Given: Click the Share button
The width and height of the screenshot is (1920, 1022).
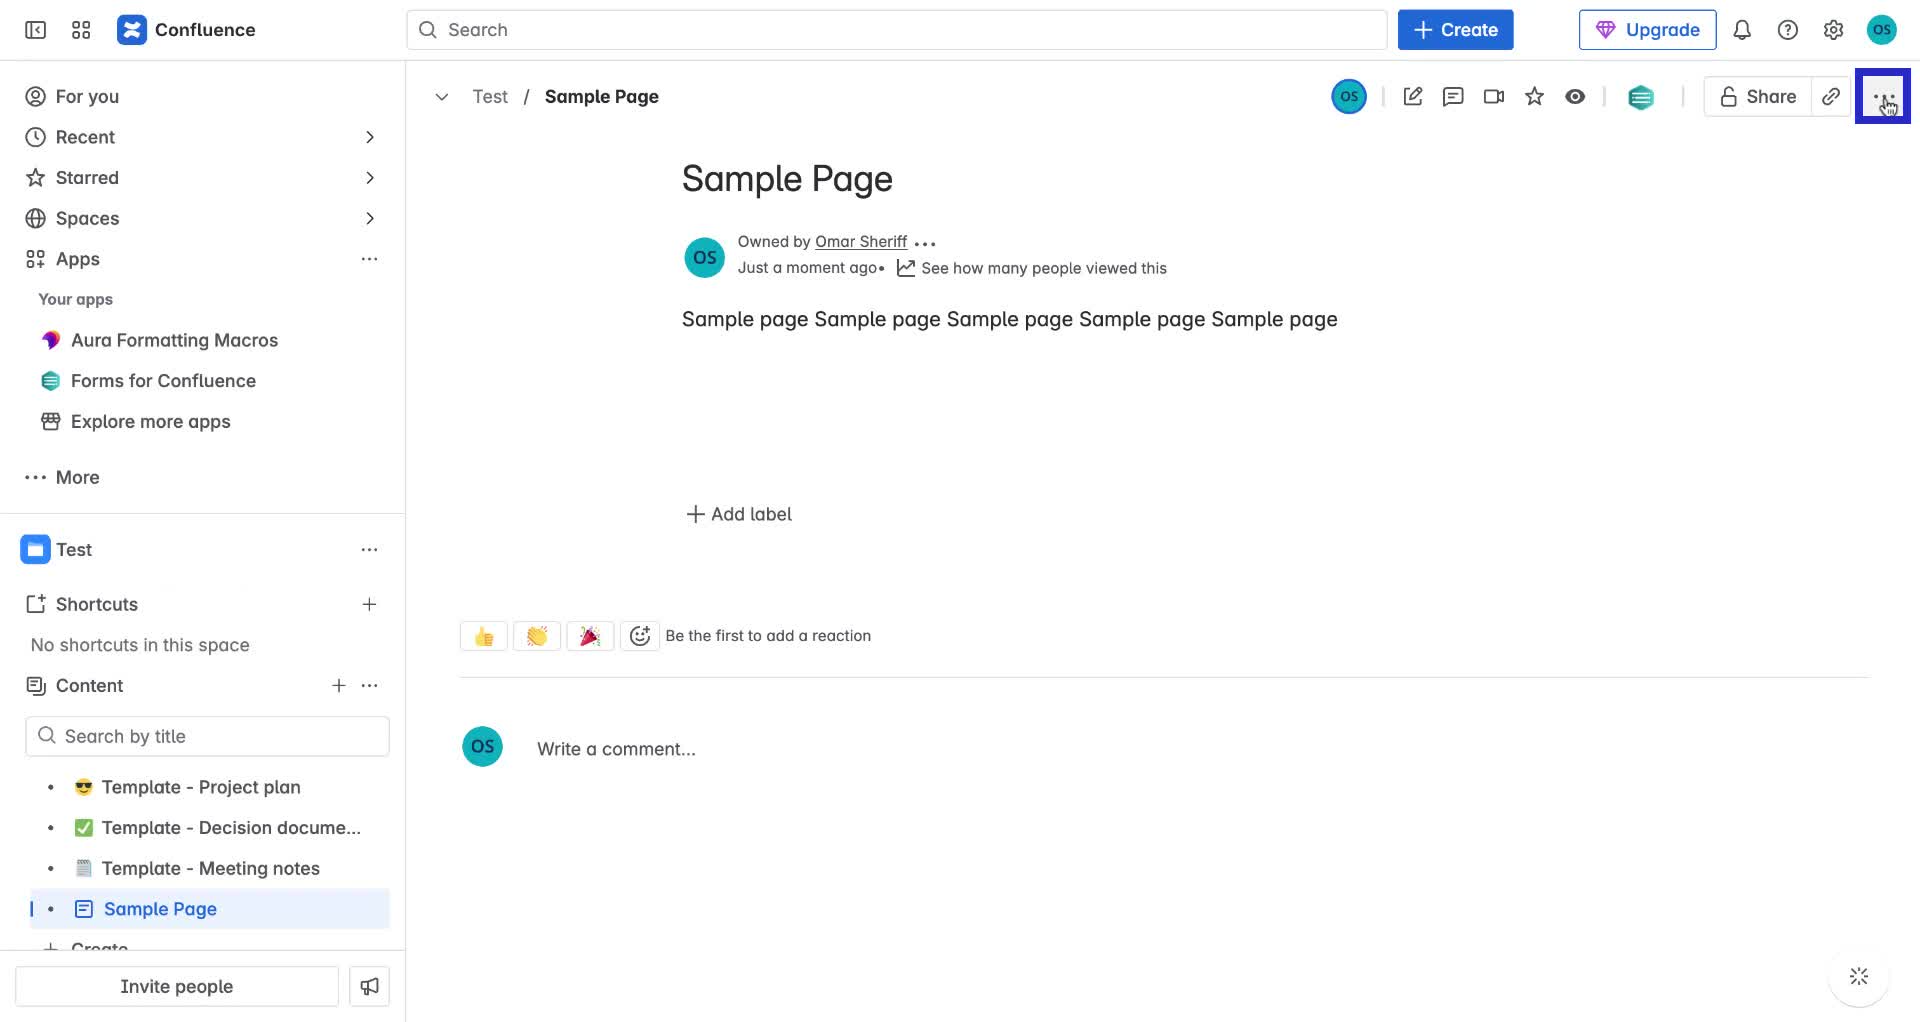Looking at the screenshot, I should [1757, 96].
